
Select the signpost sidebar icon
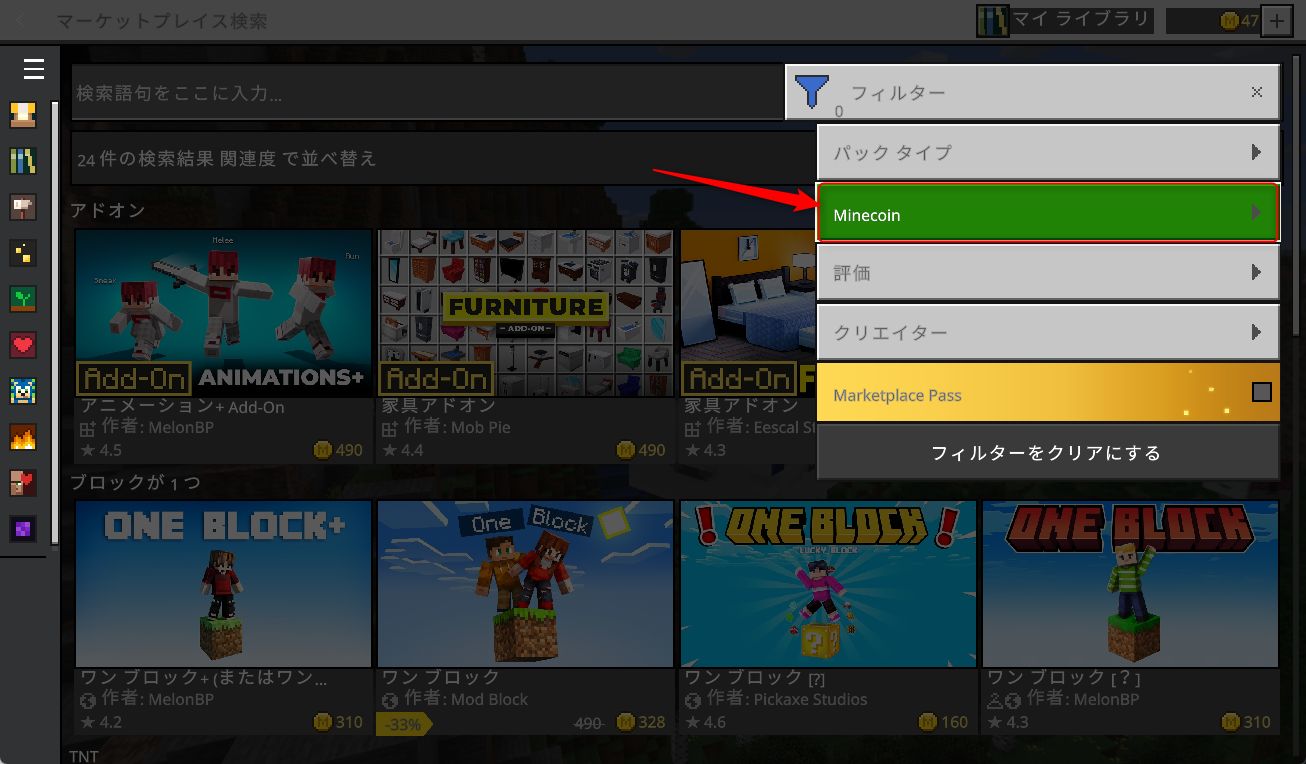(x=23, y=207)
